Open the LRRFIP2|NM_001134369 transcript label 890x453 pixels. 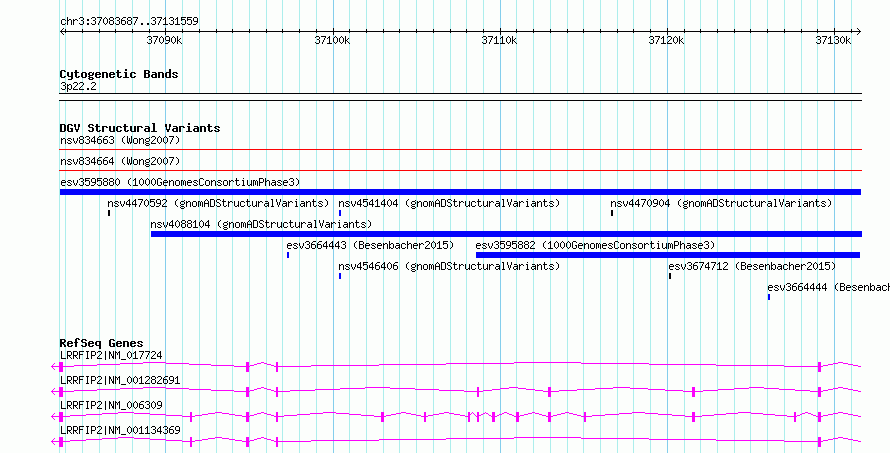pyautogui.click(x=120, y=430)
